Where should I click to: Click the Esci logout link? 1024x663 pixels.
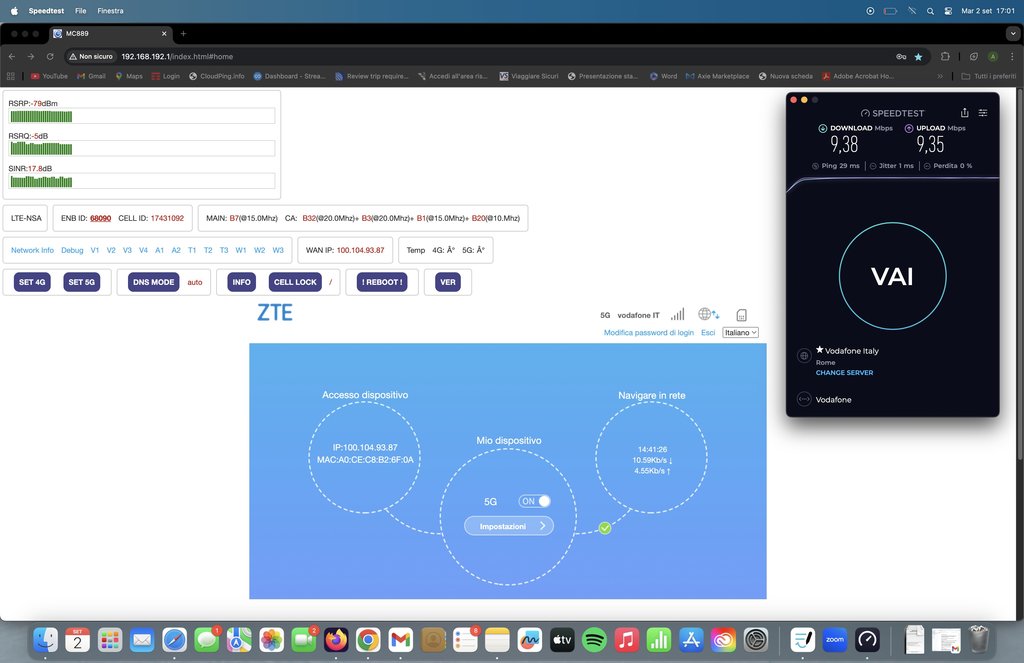tap(708, 332)
